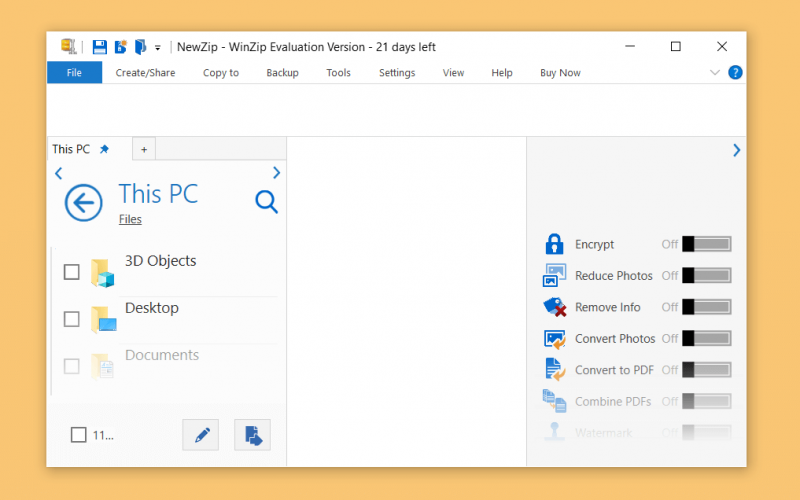Turn on the Combine PDFs switch
The image size is (800, 500).
707,402
